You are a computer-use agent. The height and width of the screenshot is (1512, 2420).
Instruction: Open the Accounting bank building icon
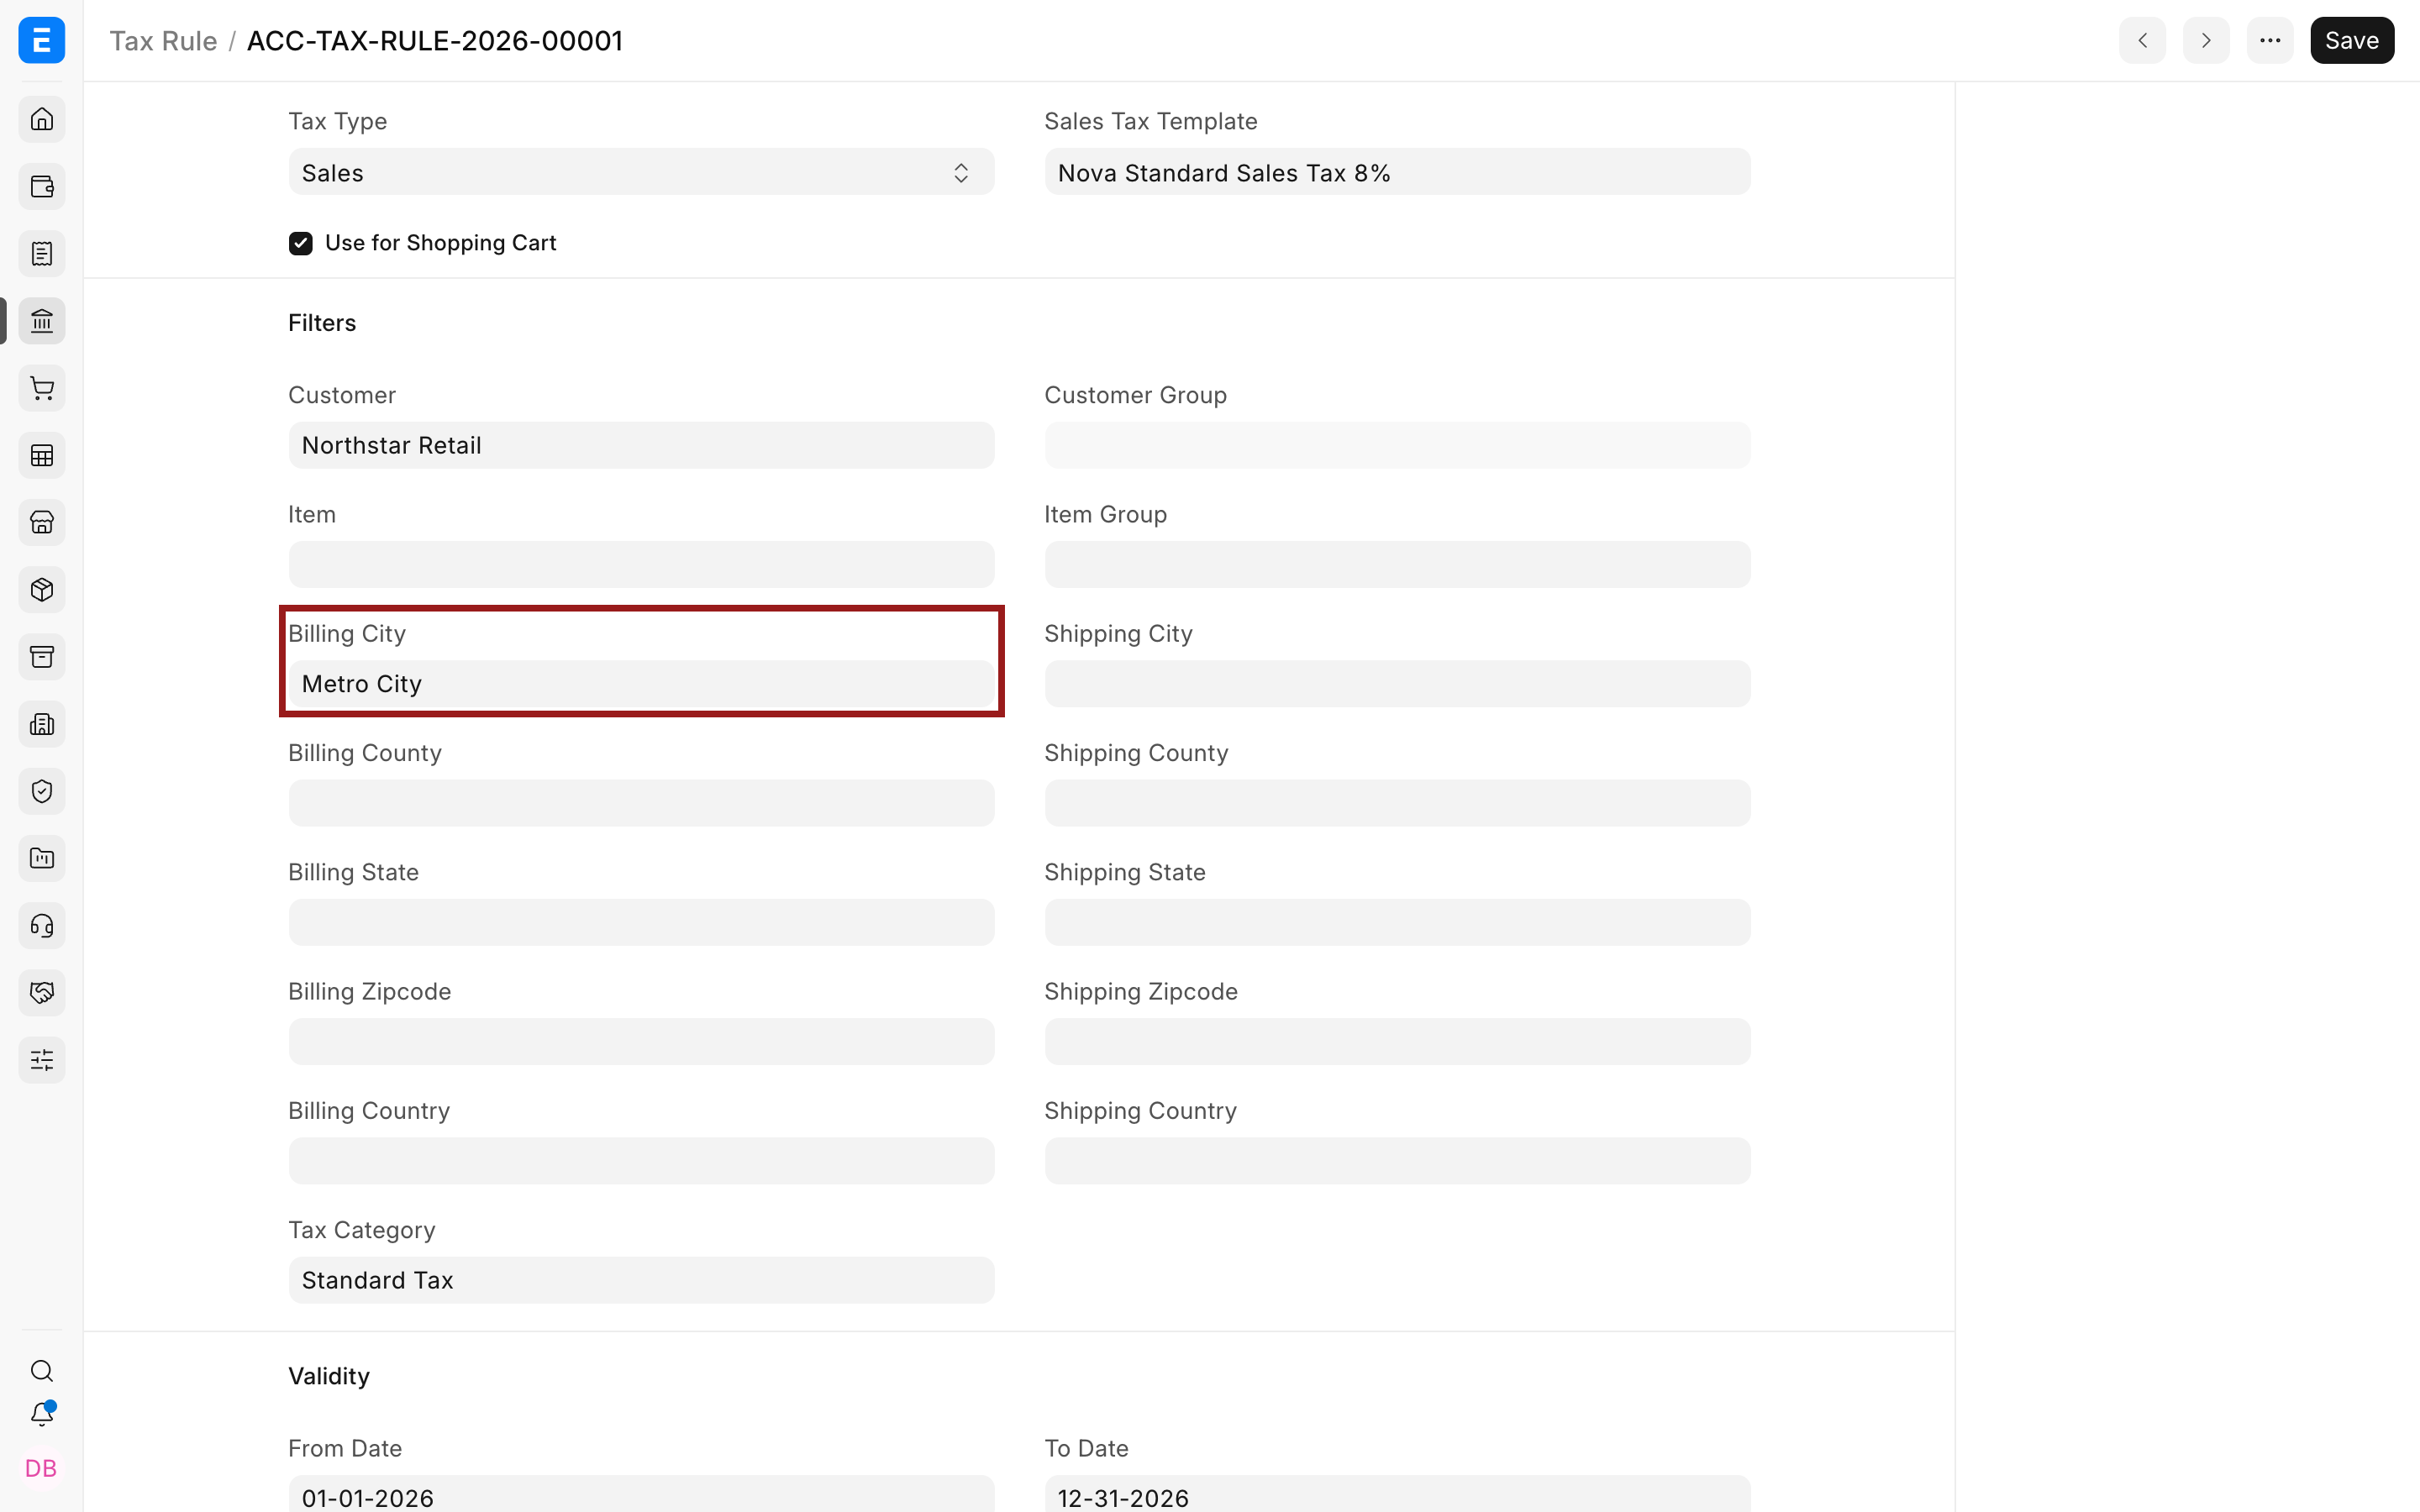42,321
